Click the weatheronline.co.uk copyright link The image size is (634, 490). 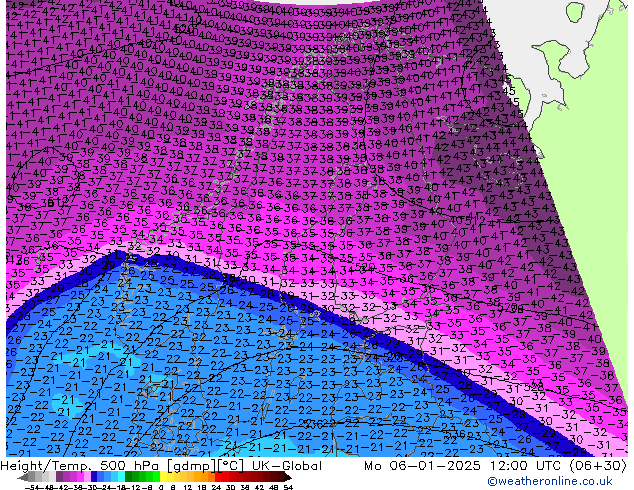tap(549, 481)
